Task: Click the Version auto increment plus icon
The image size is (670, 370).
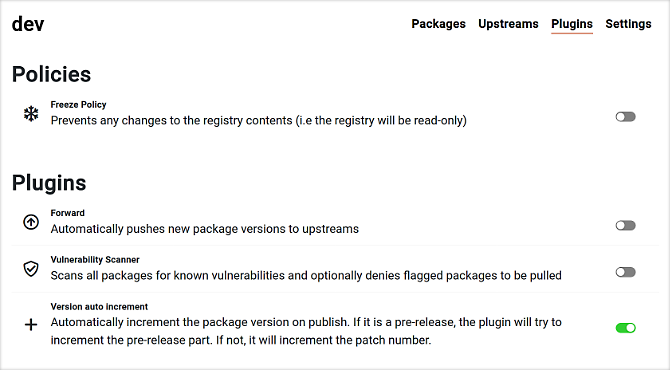Action: point(31,325)
